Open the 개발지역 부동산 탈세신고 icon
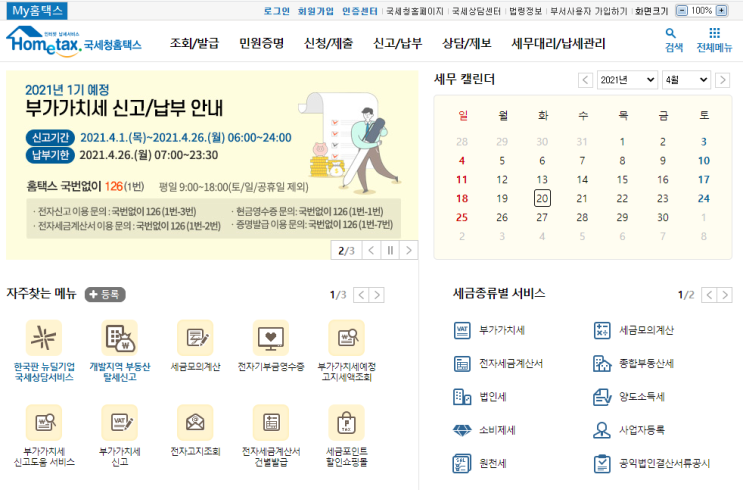 coord(119,337)
